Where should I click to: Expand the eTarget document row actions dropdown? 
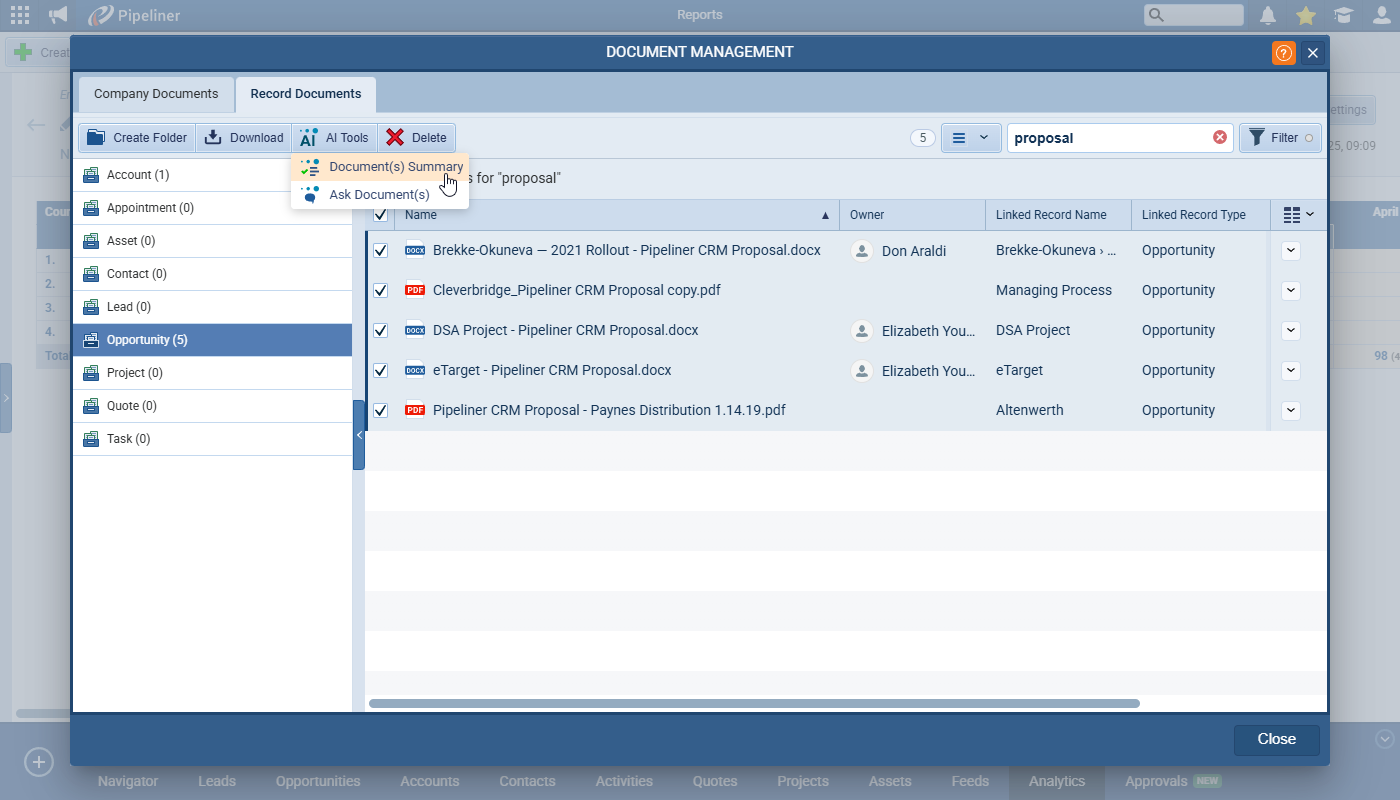pos(1291,370)
